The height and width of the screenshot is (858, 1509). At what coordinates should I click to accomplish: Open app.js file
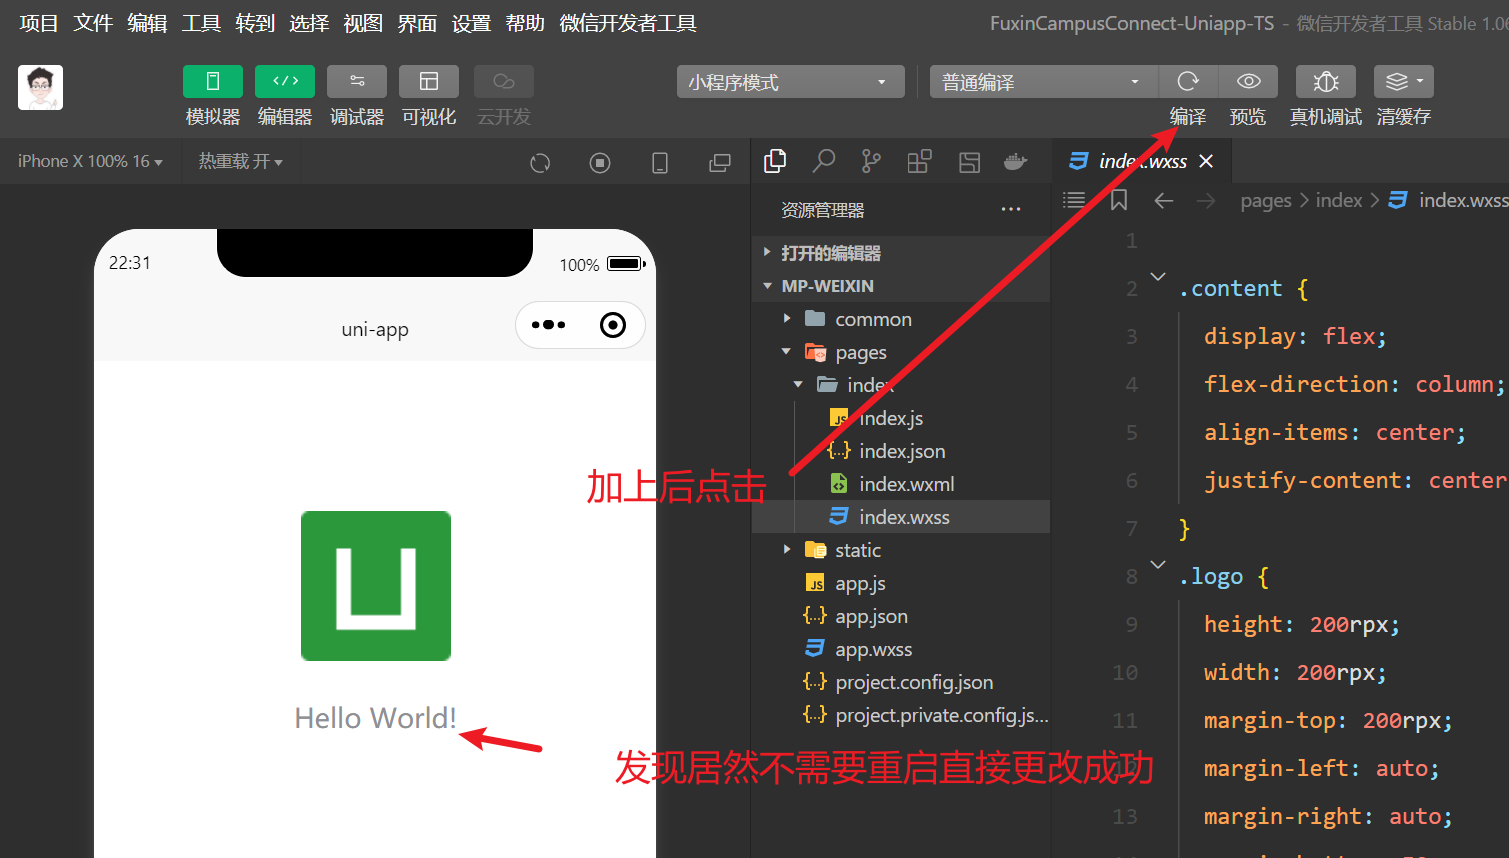(x=901, y=583)
